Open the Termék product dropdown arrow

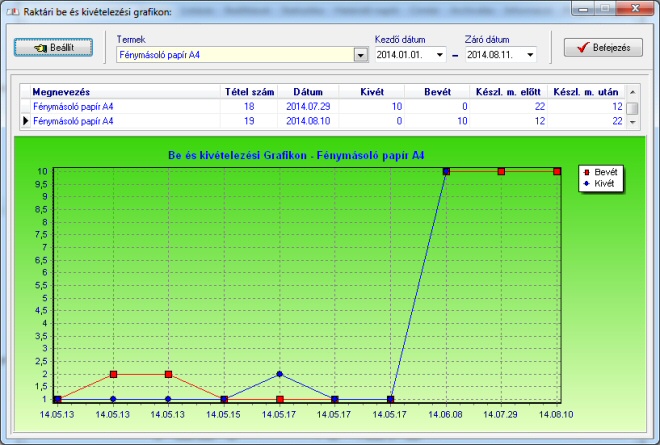361,55
